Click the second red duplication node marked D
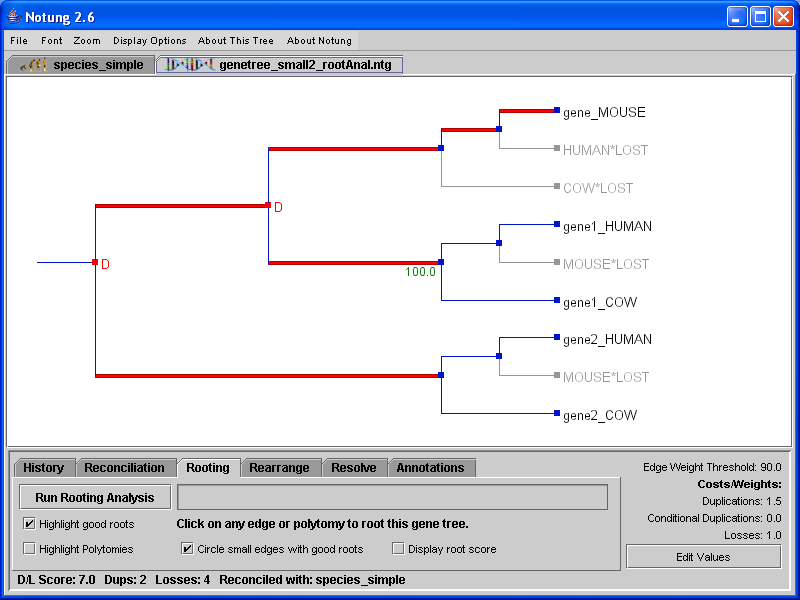The height and width of the screenshot is (600, 800). tap(268, 205)
